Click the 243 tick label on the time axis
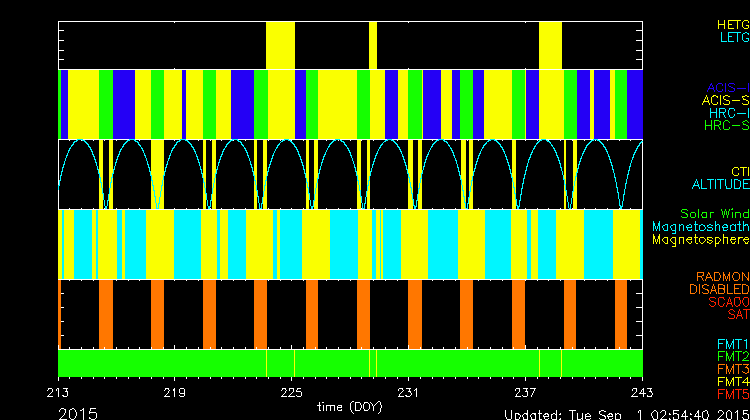 click(642, 392)
